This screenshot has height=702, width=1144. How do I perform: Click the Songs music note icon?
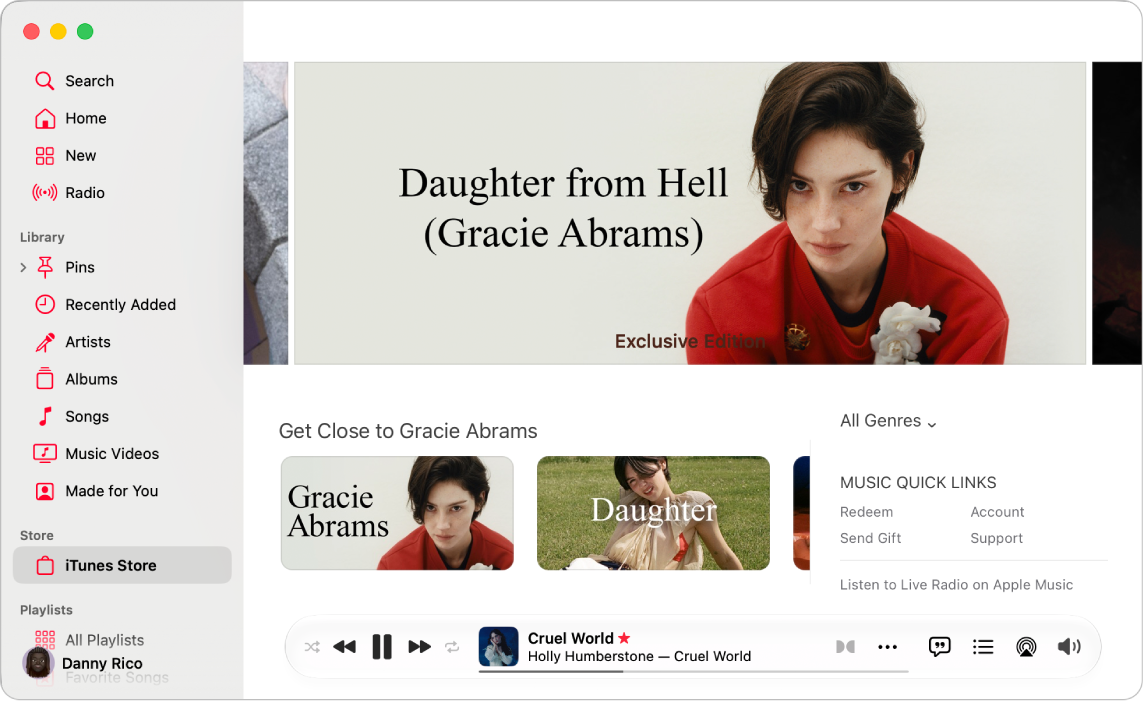(x=45, y=416)
